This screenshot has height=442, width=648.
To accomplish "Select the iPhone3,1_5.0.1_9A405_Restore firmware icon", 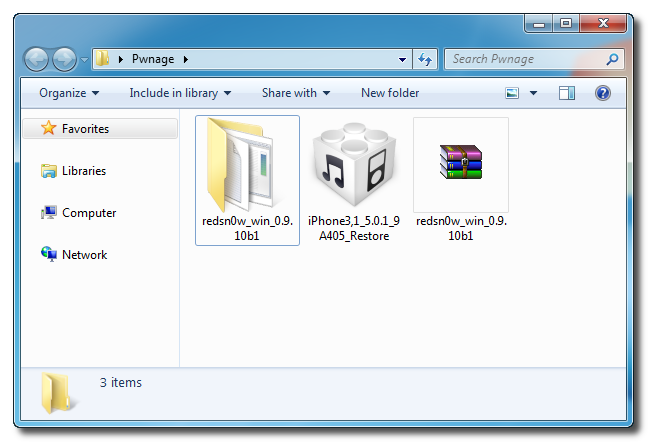I will click(x=354, y=164).
